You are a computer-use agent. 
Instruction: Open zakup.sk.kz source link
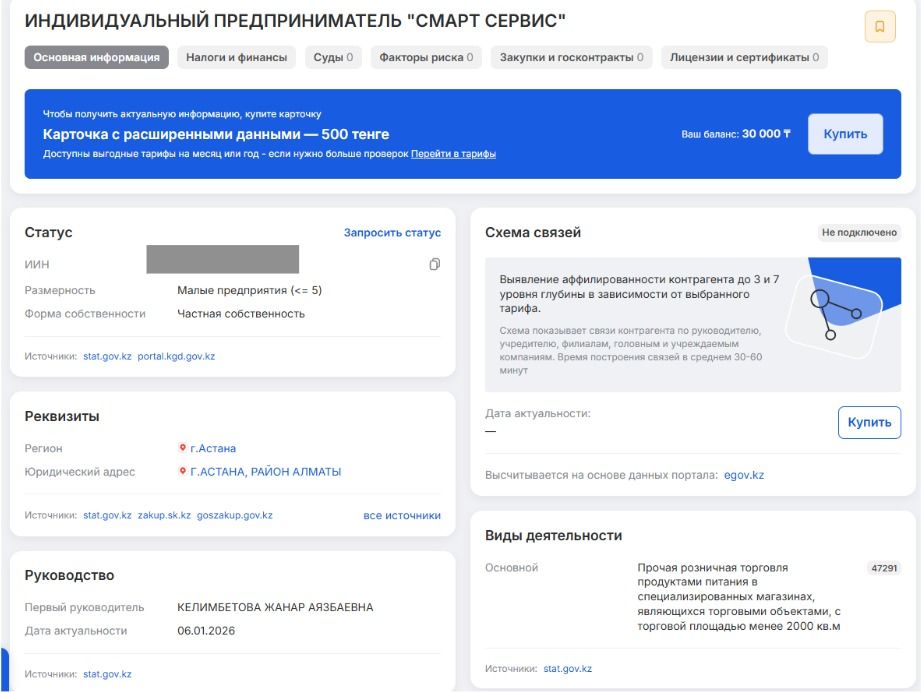164,515
